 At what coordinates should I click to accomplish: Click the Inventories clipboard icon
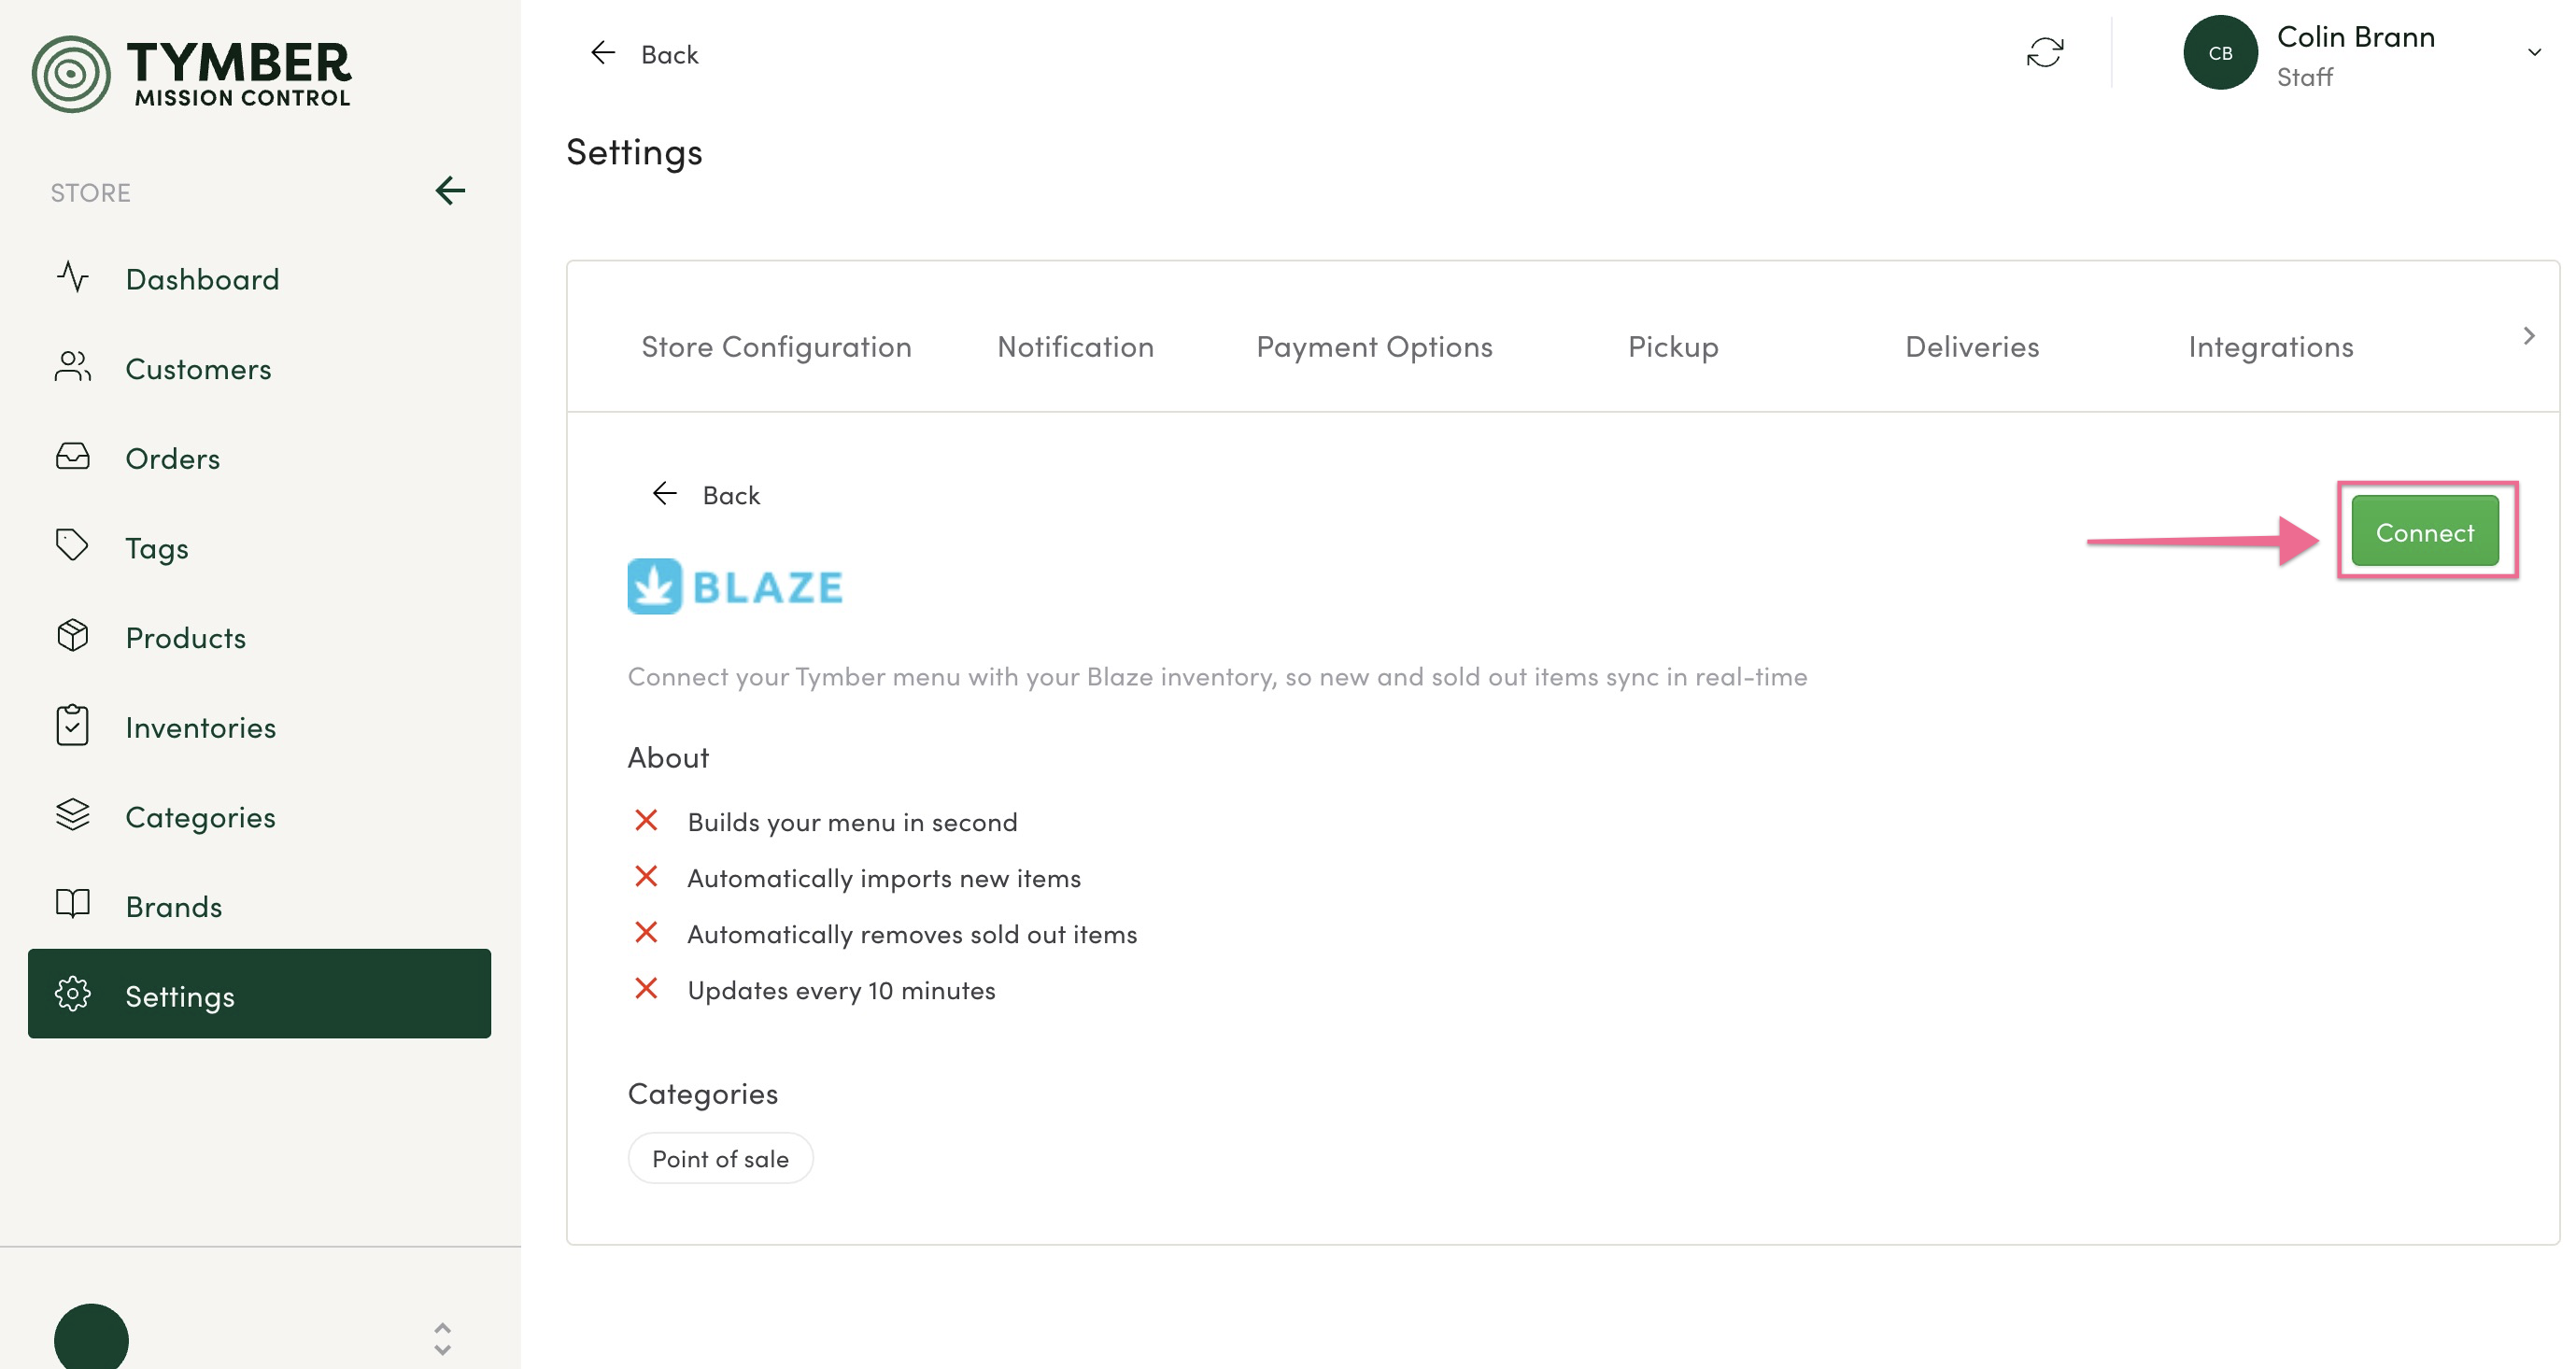point(73,725)
